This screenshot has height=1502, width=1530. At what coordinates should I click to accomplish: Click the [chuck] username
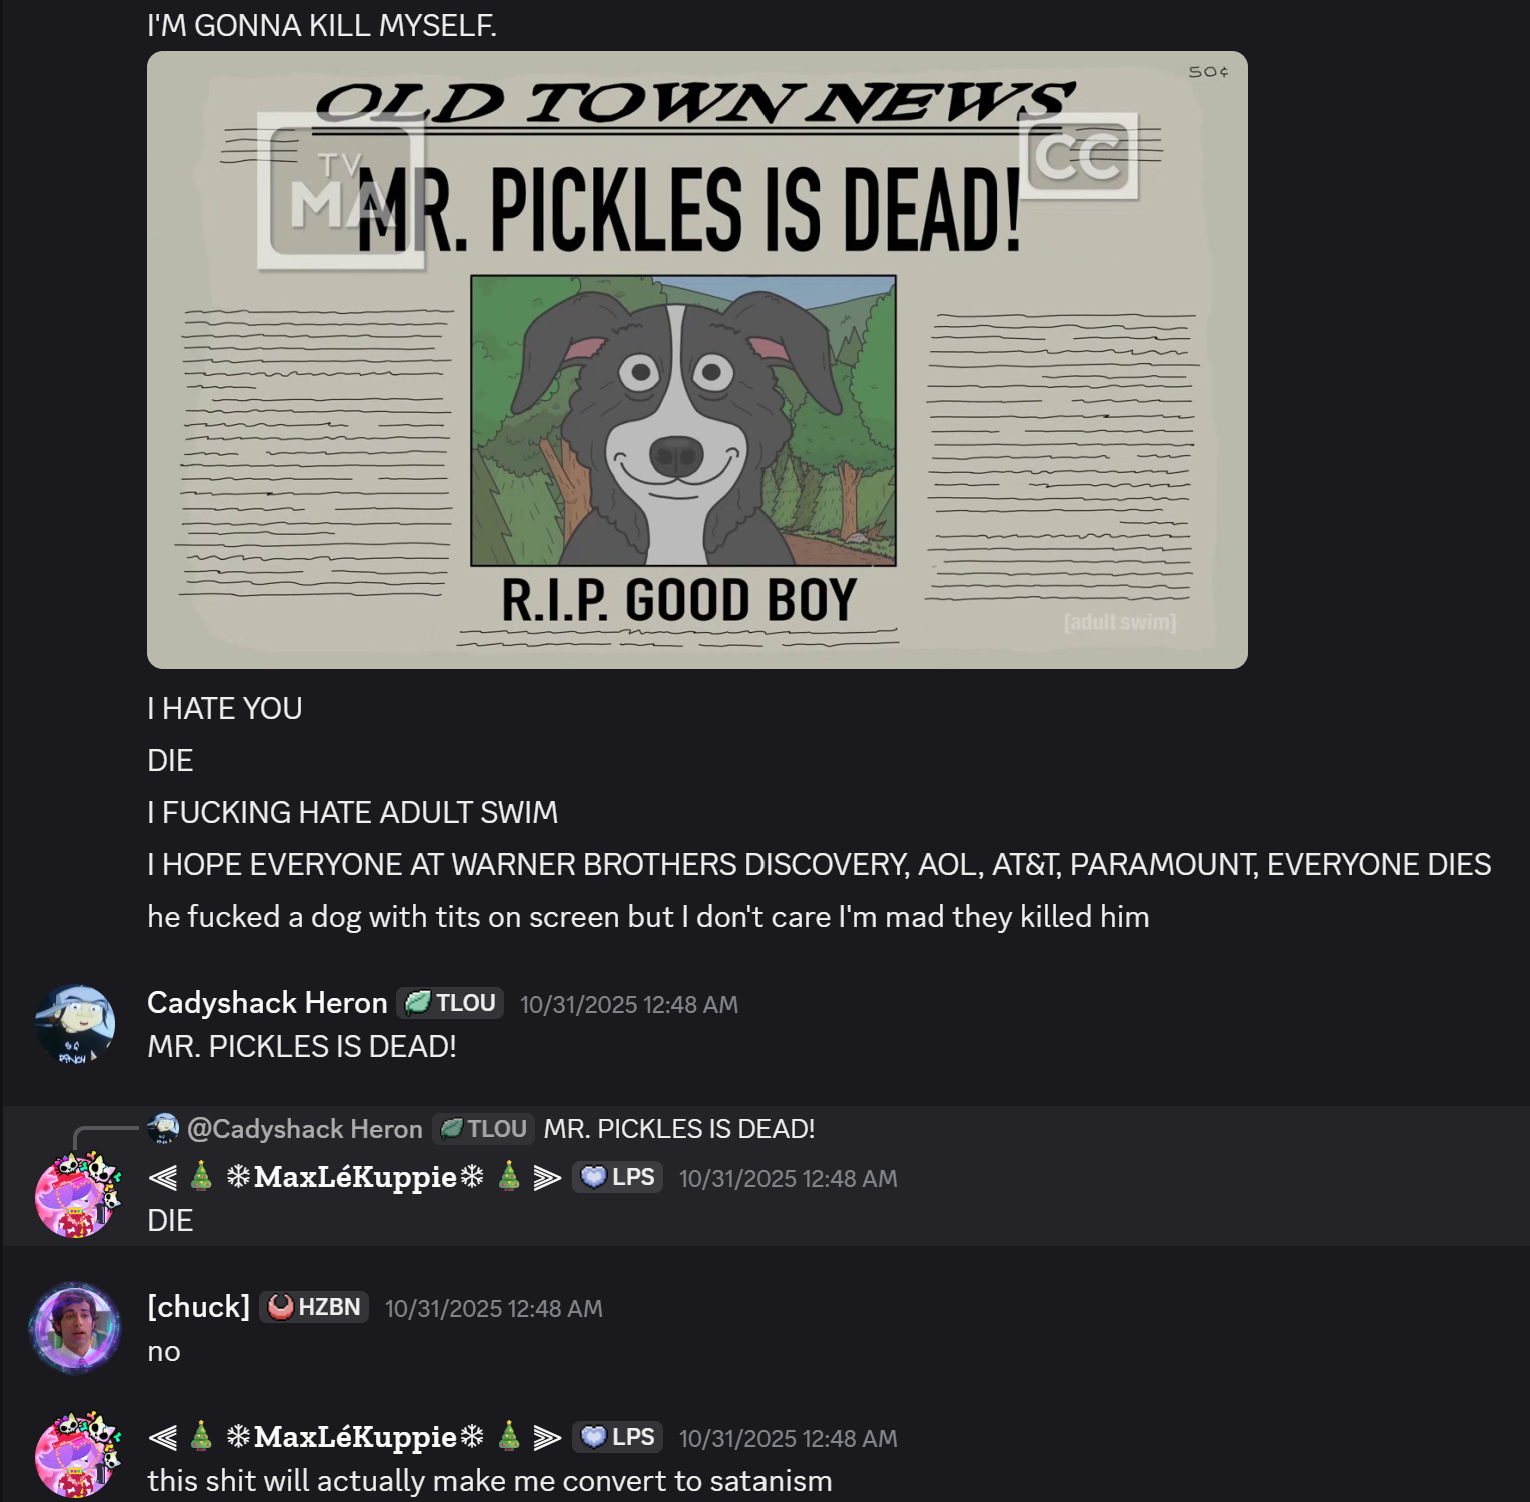(198, 1307)
